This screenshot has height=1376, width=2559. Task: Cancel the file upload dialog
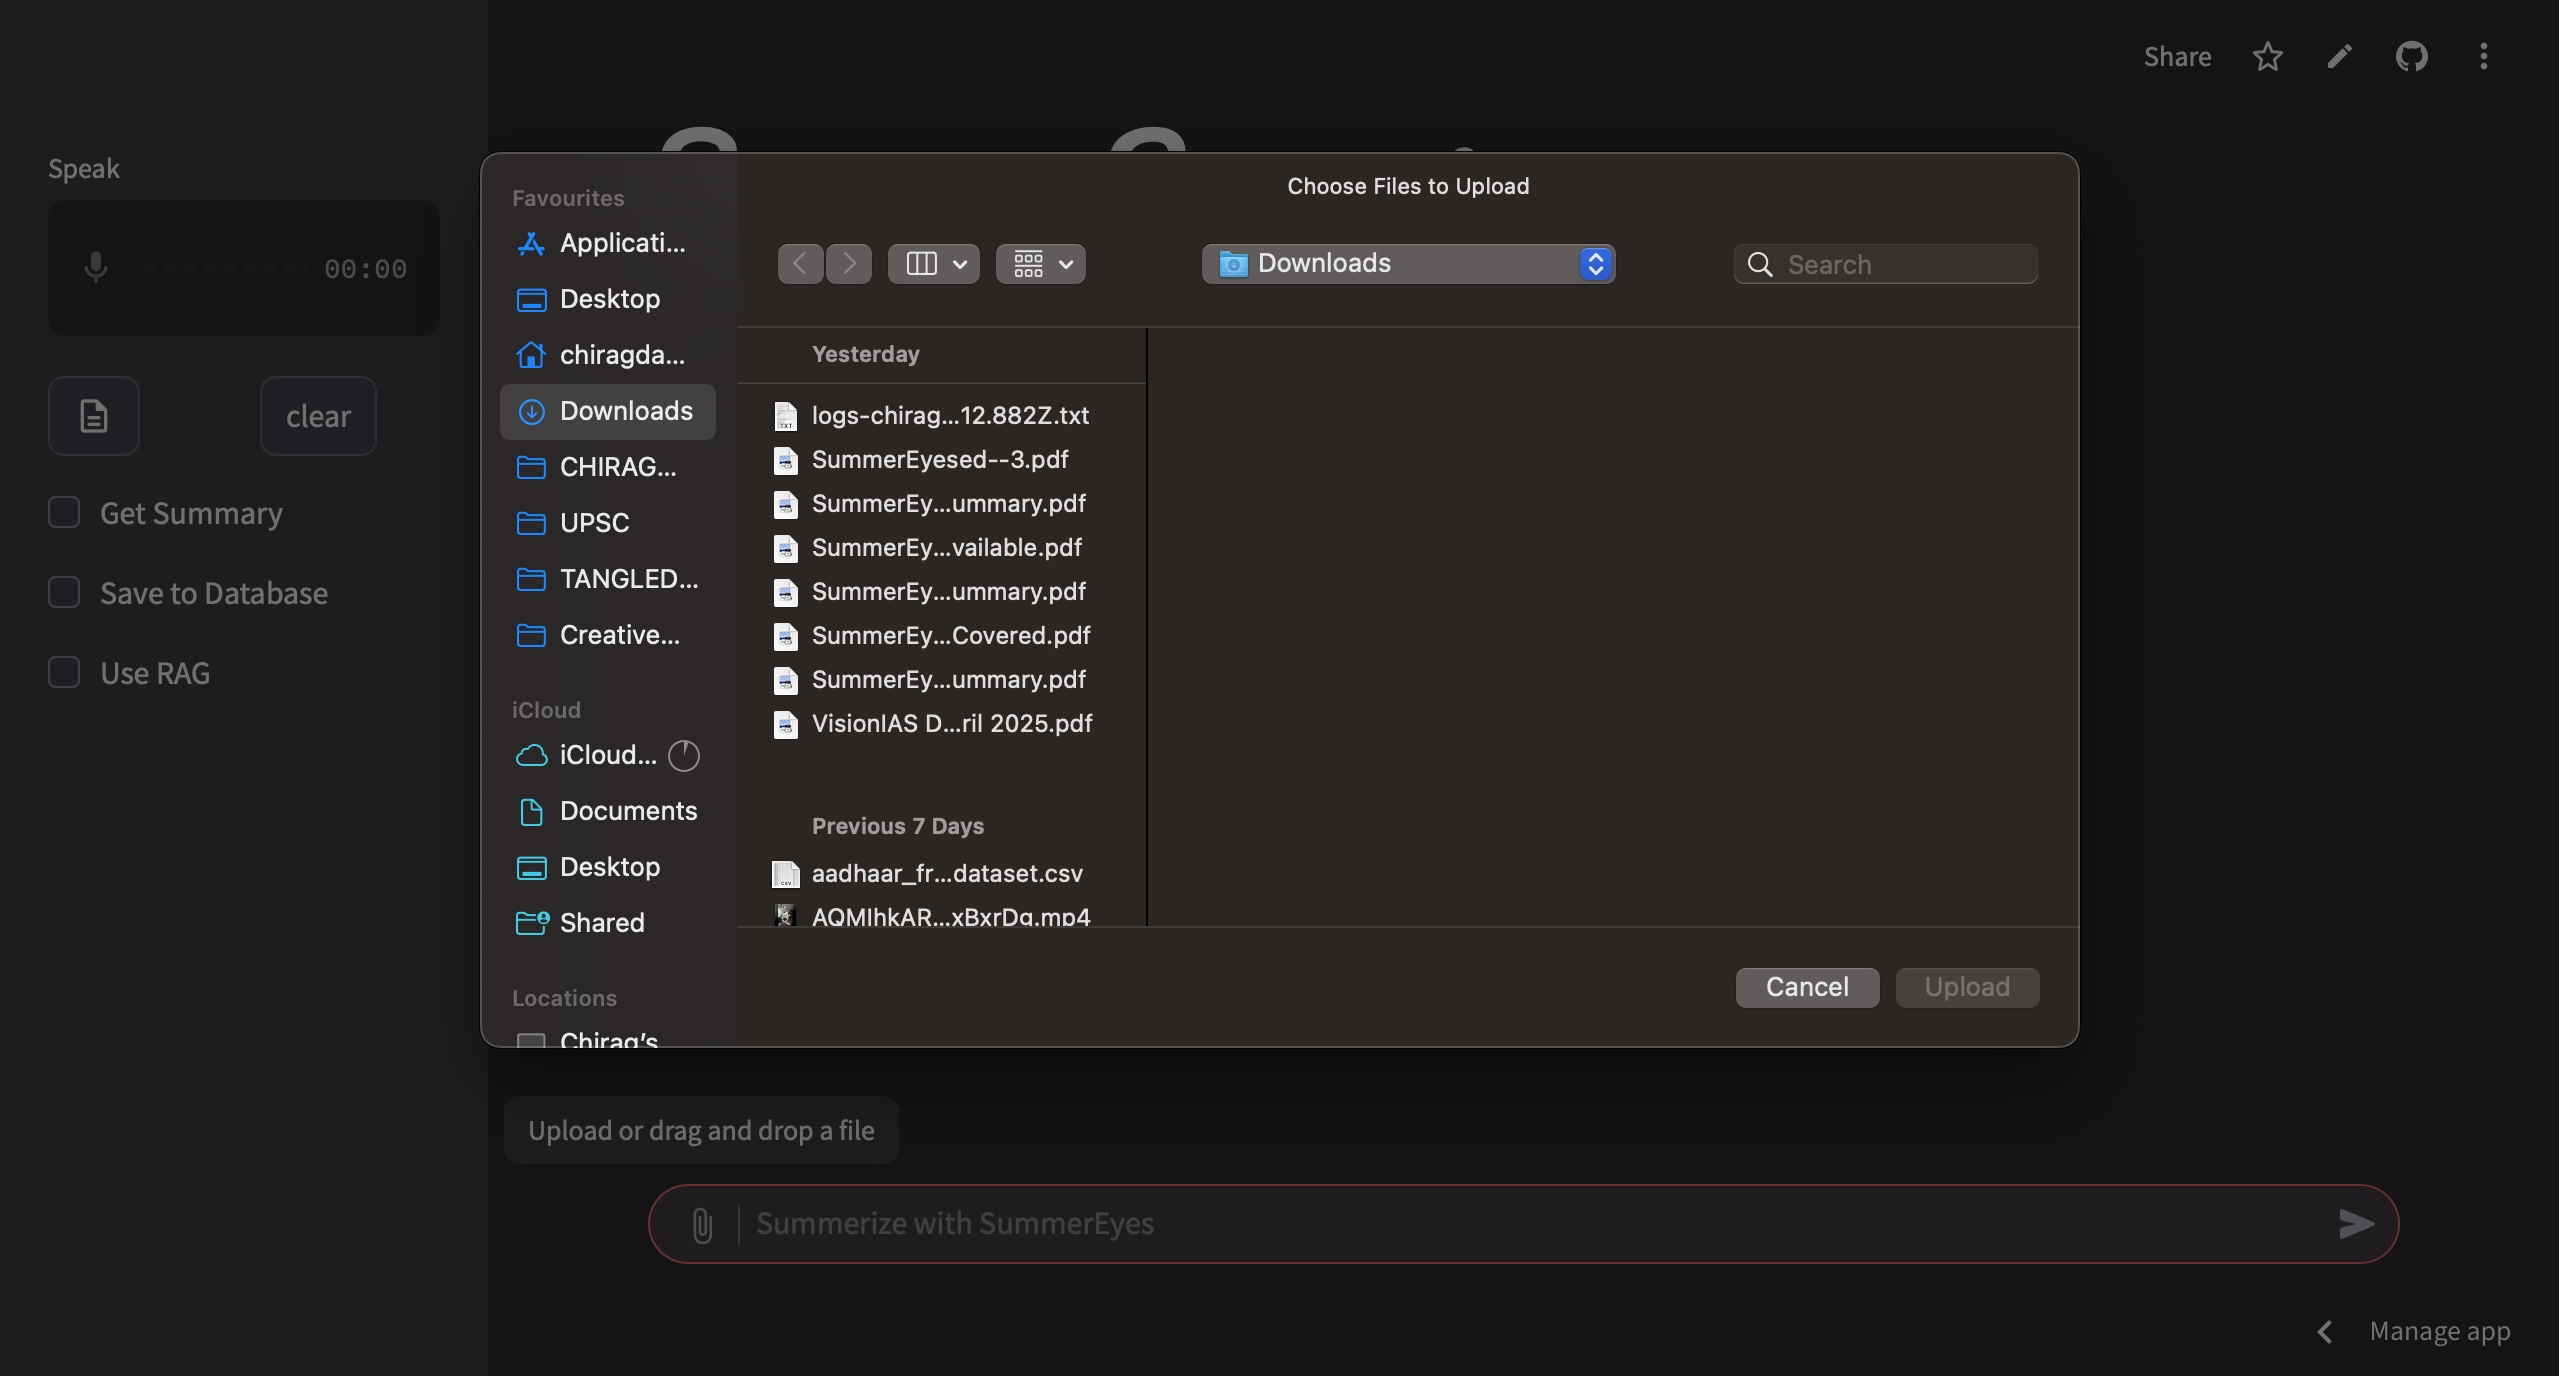tap(1806, 987)
